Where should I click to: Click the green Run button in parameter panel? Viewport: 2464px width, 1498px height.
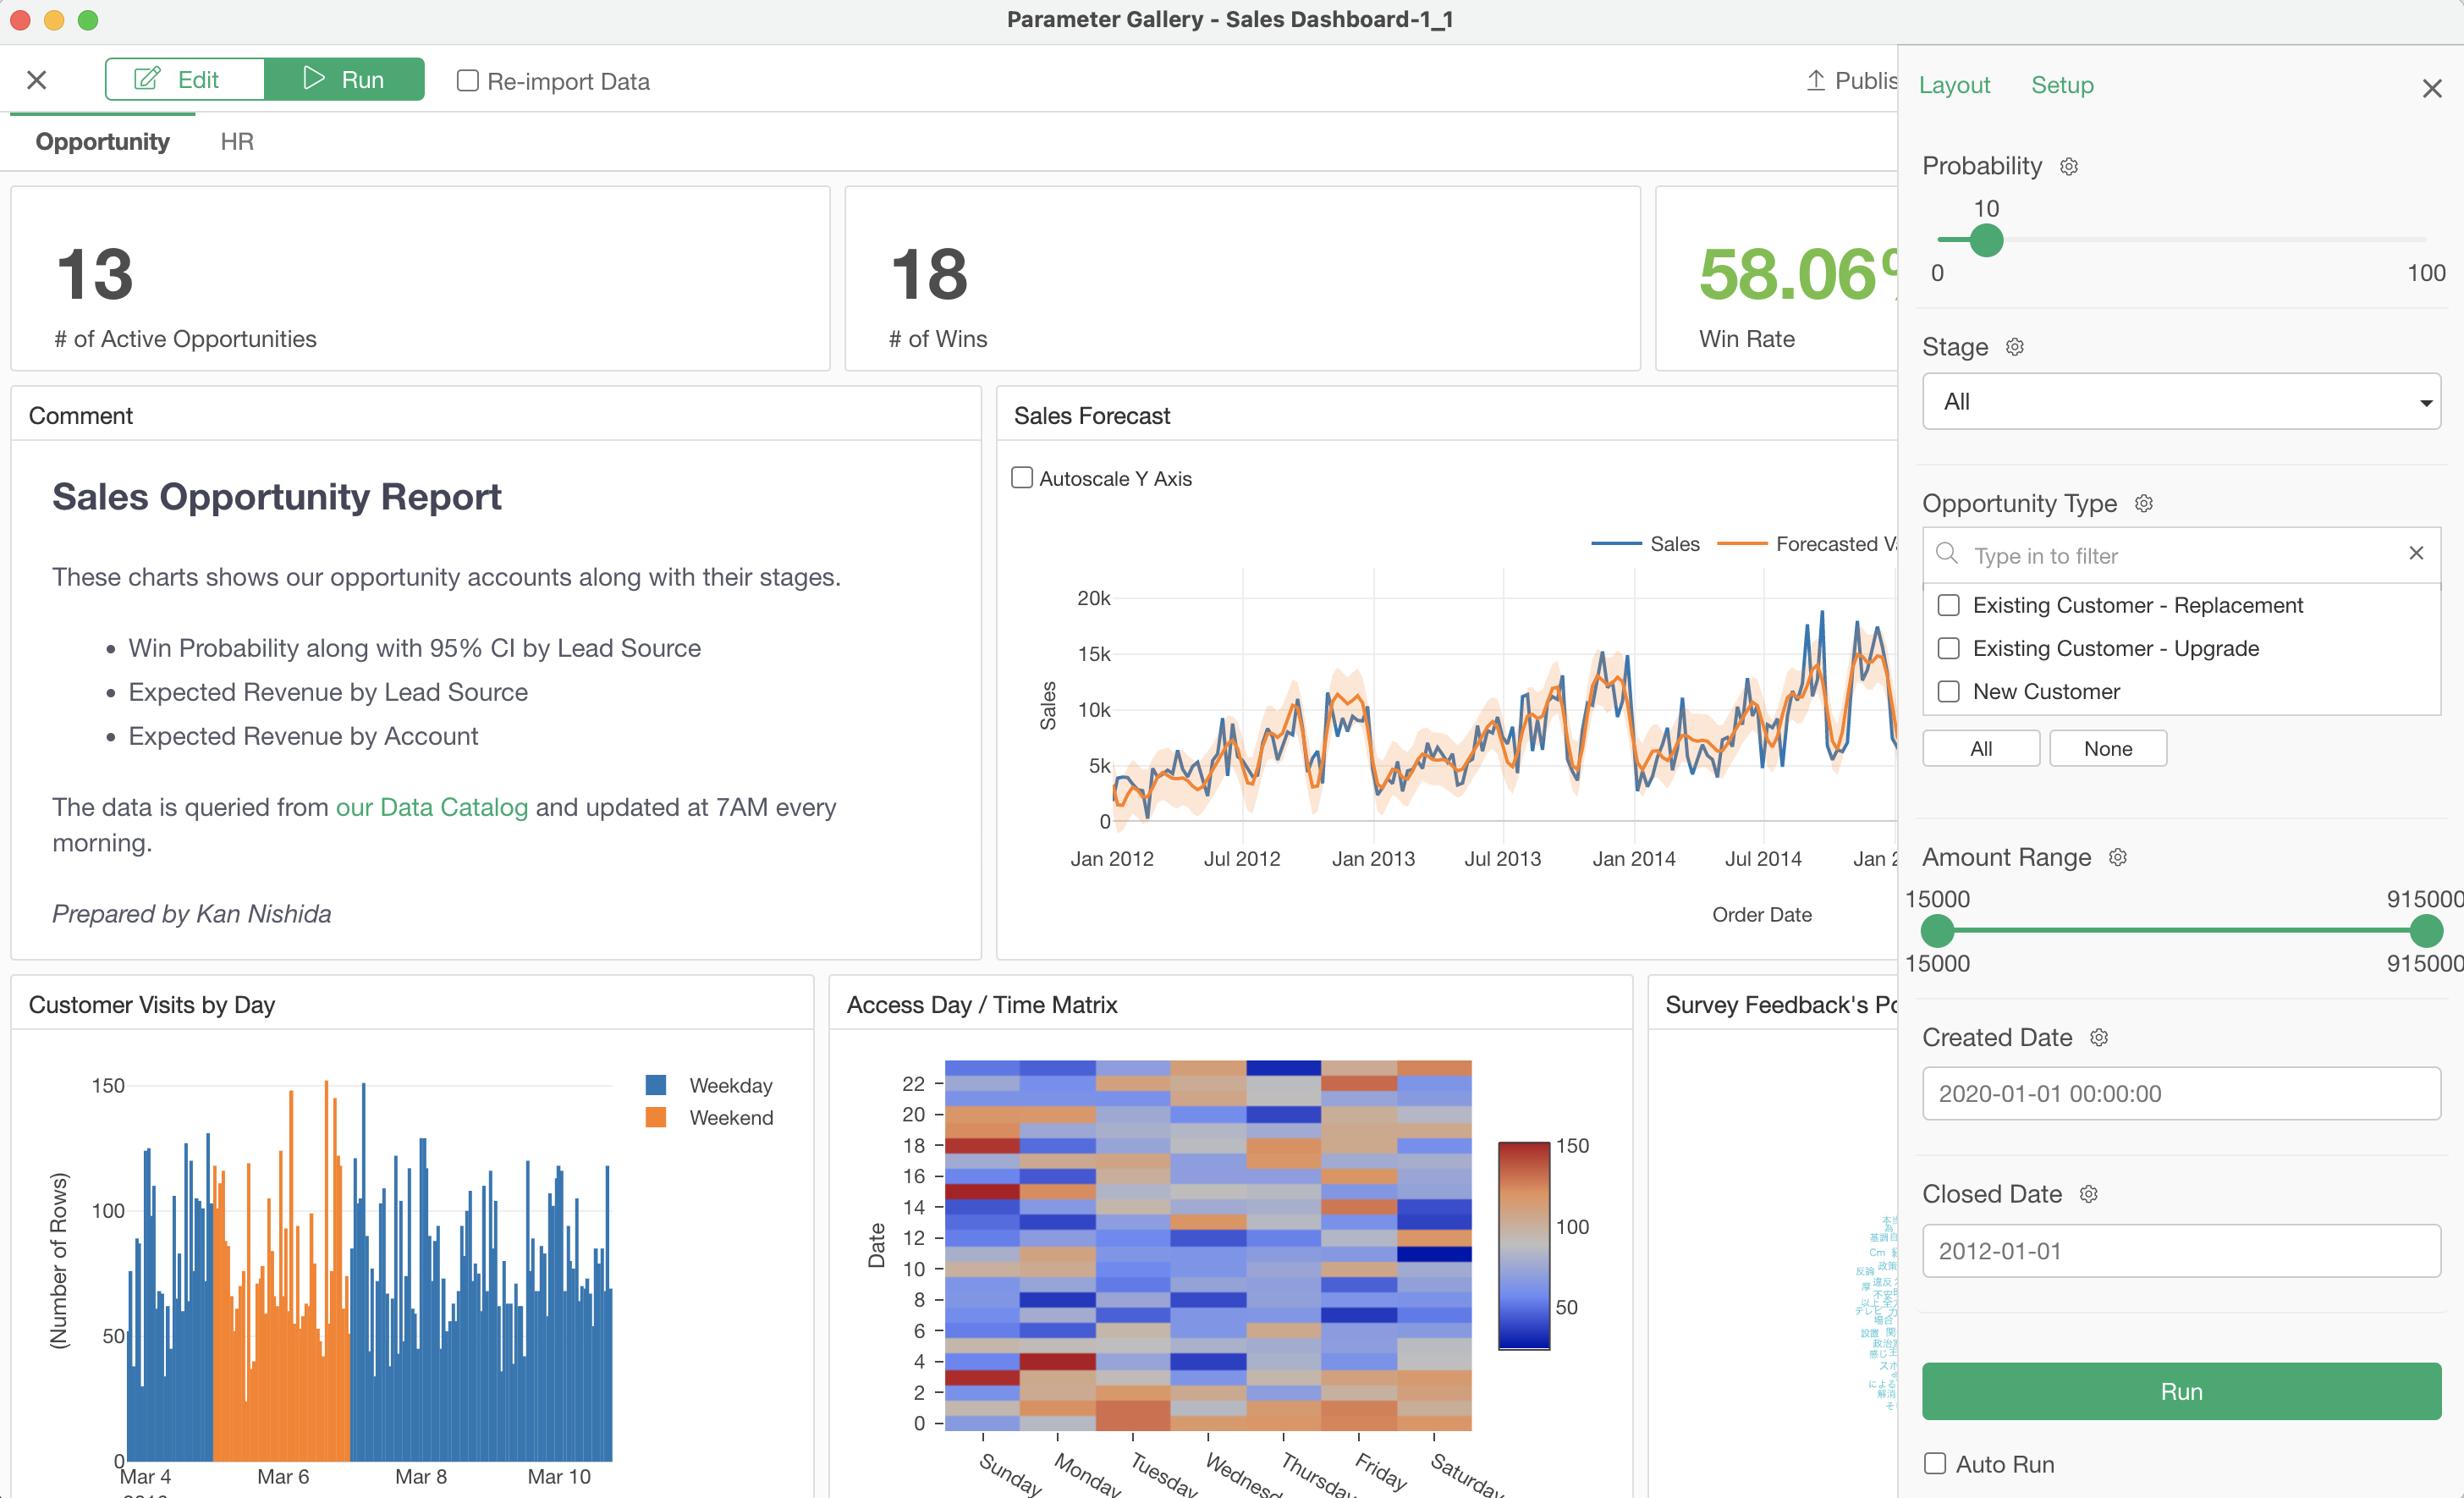[x=2181, y=1391]
